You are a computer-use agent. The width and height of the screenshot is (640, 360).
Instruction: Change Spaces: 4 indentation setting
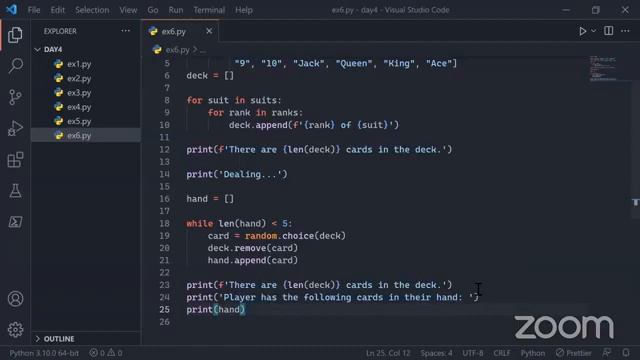[436, 353]
